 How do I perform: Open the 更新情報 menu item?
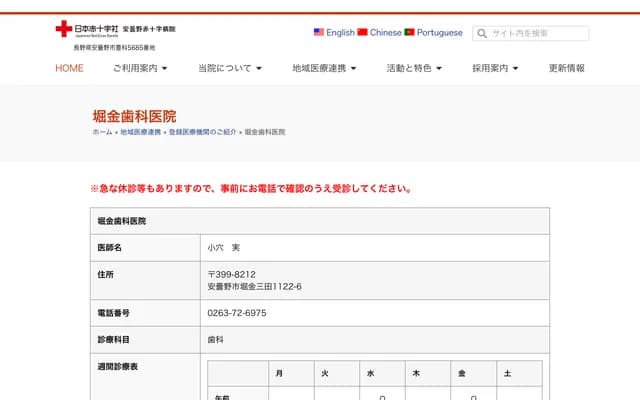[567, 68]
